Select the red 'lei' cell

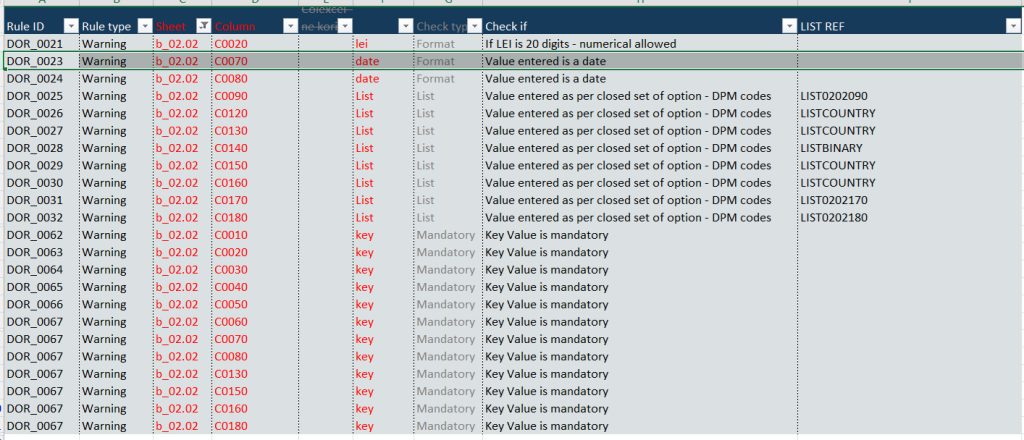[x=362, y=44]
